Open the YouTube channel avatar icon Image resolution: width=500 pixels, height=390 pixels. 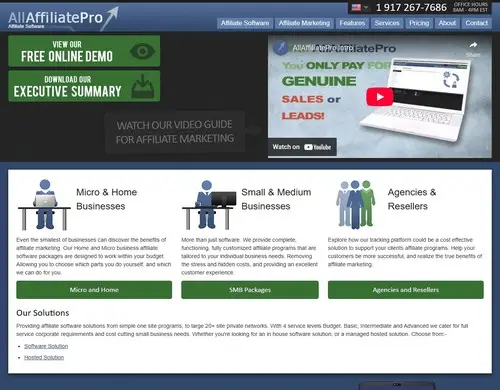[x=281, y=48]
